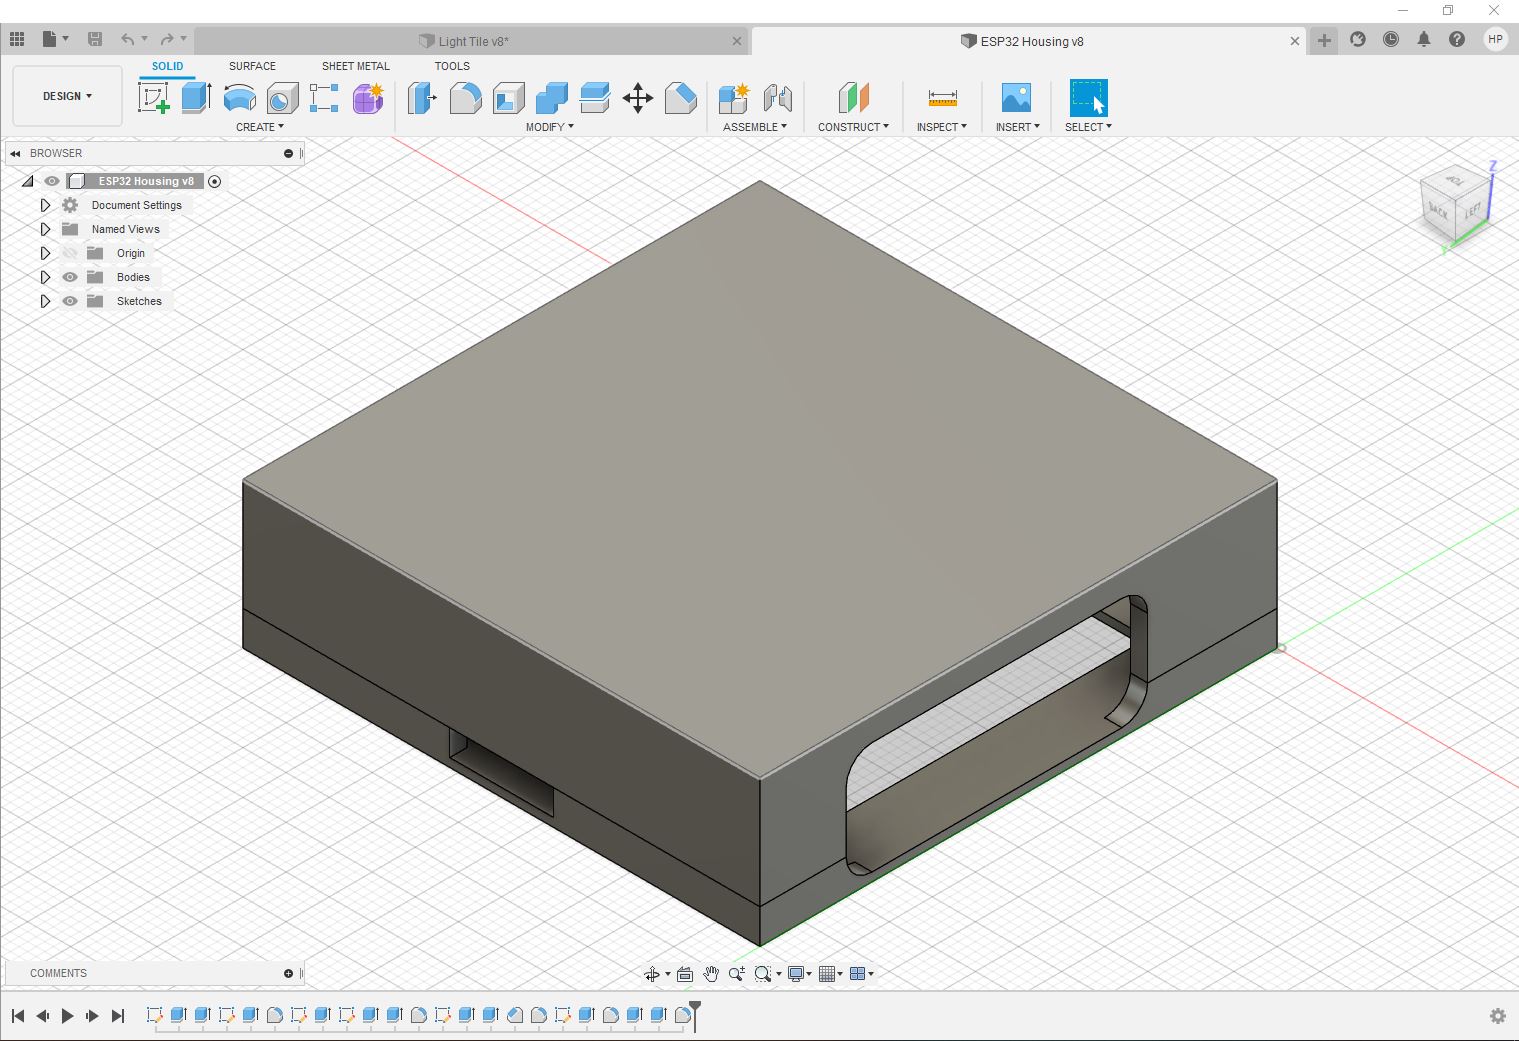This screenshot has height=1041, width=1519.
Task: Open Display Settings monitor dropdown
Action: (x=800, y=974)
